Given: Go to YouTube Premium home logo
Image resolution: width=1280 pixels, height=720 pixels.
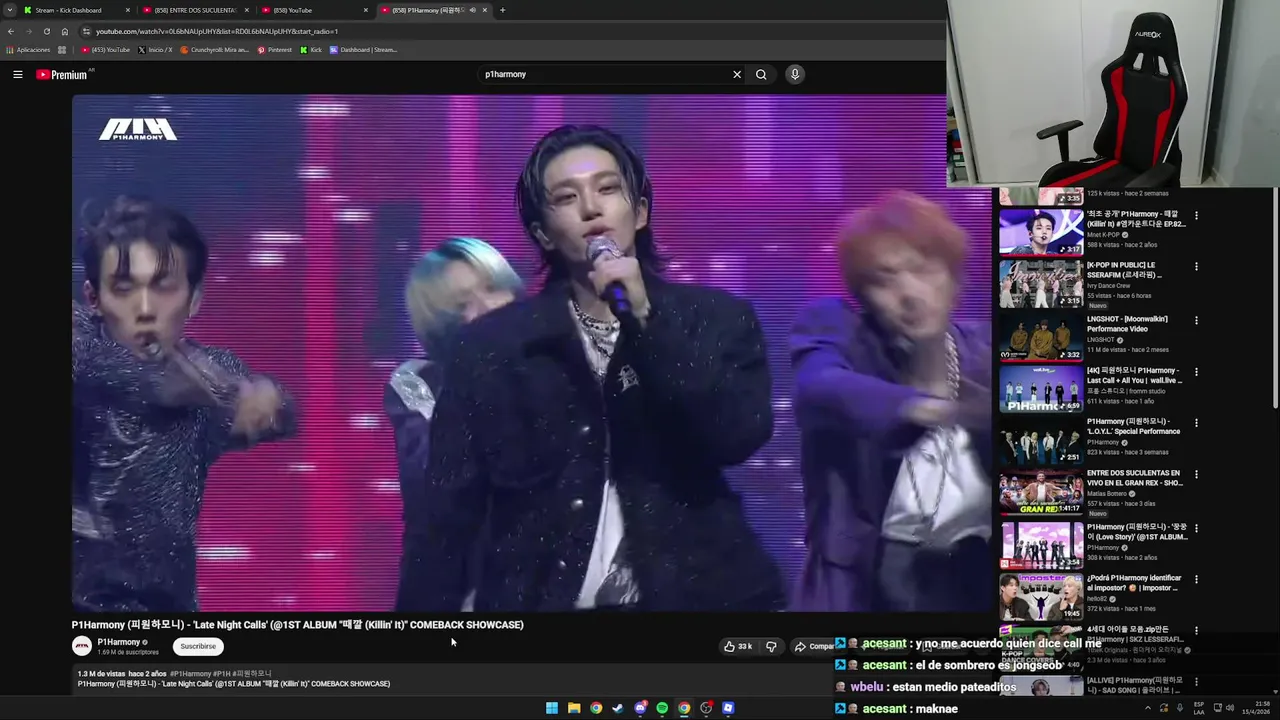Looking at the screenshot, I should (x=62, y=74).
